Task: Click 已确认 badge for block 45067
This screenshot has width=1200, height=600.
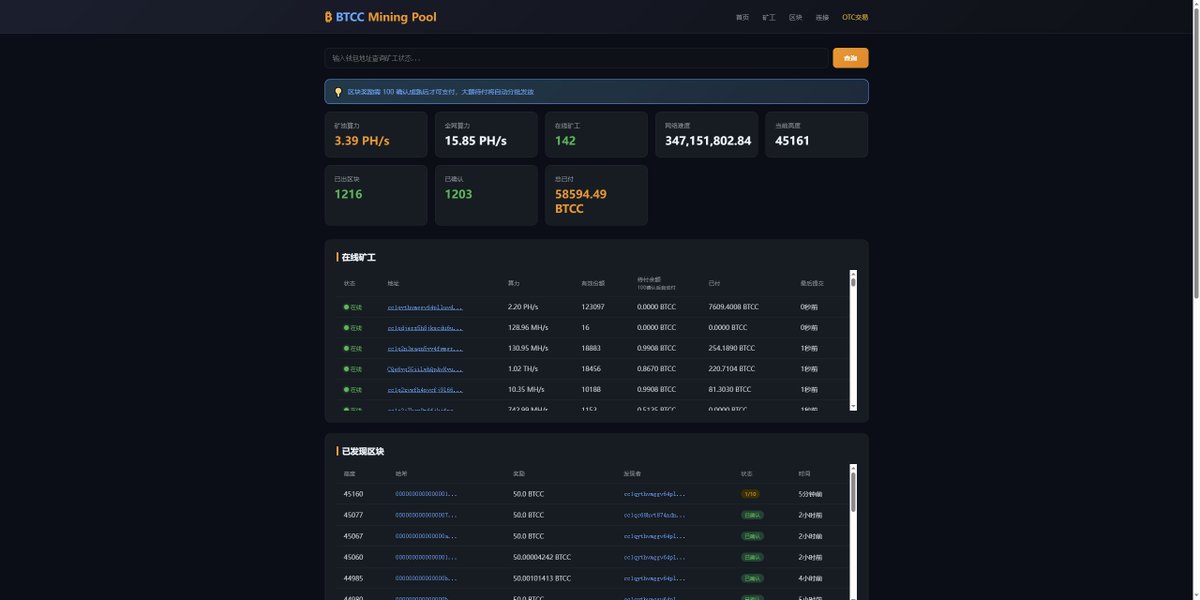Action: click(752, 536)
